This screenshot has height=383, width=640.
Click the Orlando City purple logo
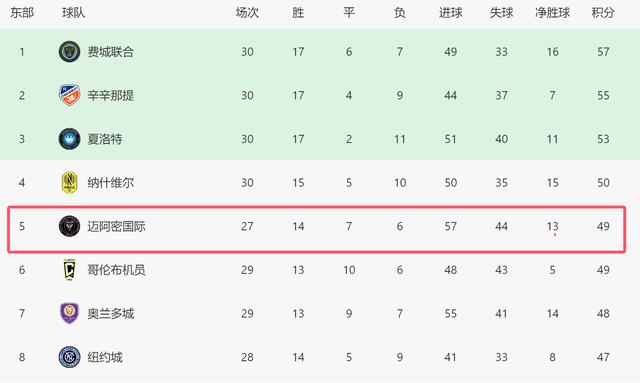pos(69,314)
